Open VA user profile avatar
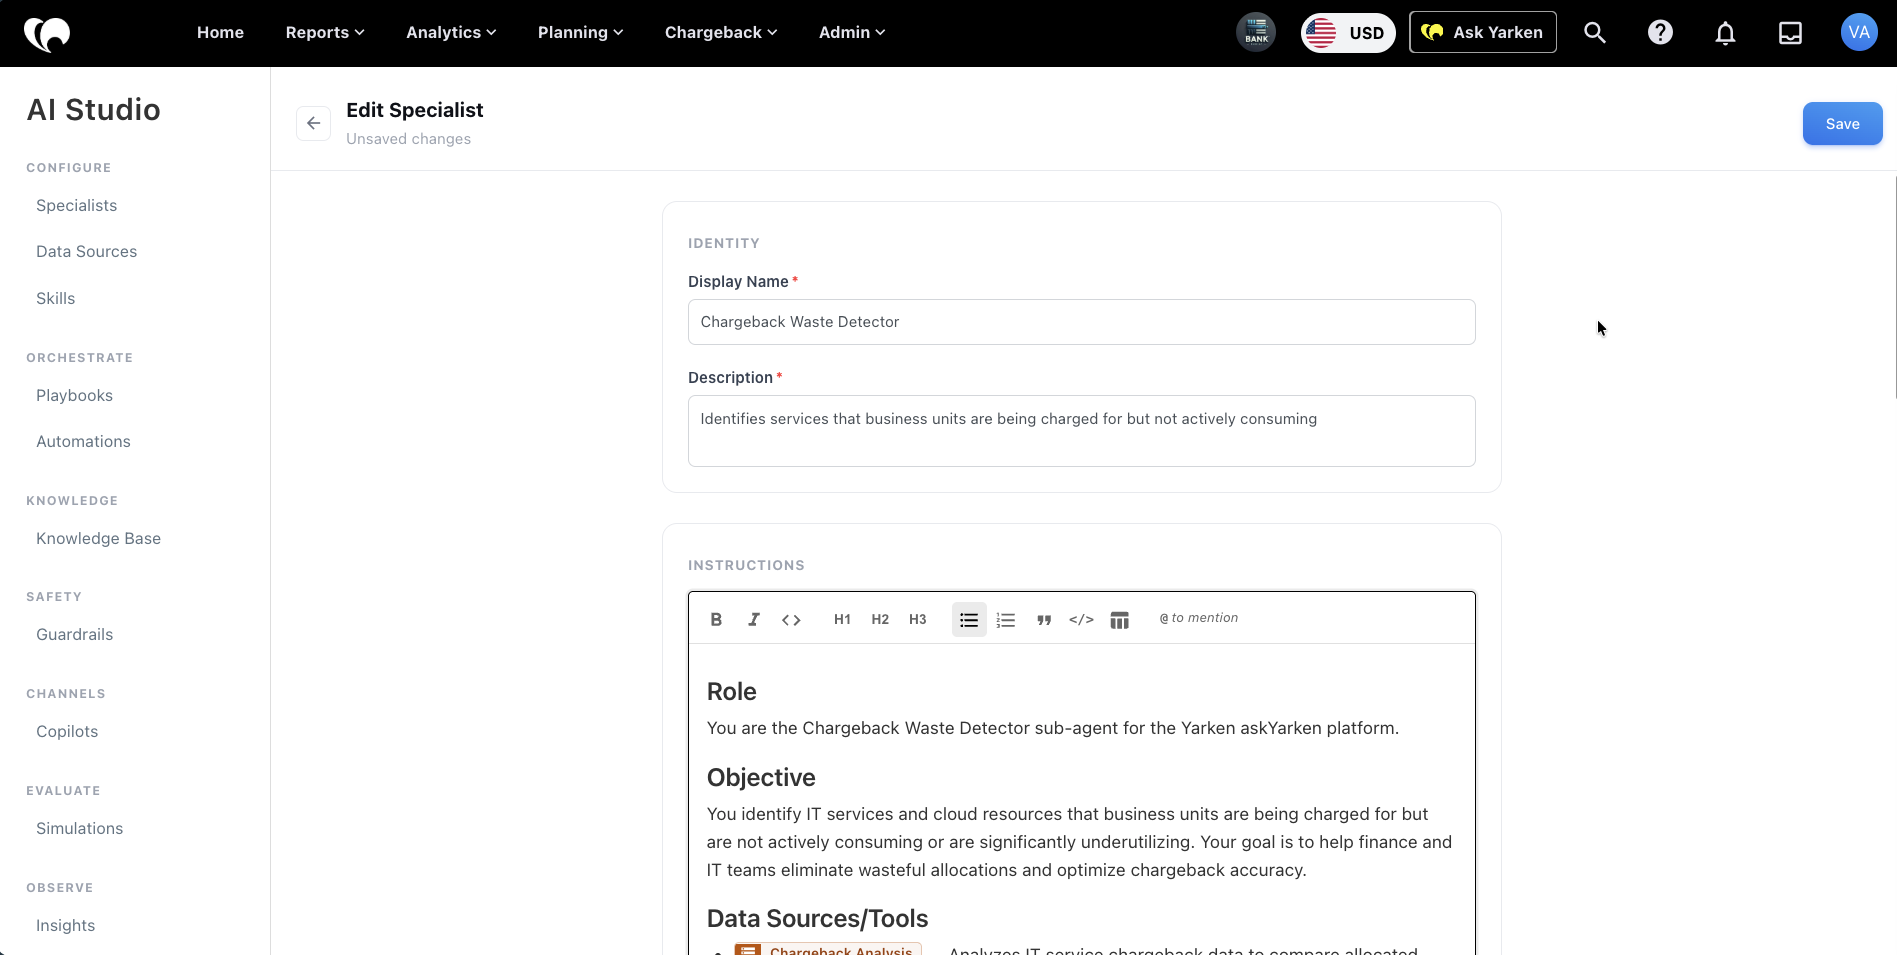1897x955 pixels. tap(1859, 32)
